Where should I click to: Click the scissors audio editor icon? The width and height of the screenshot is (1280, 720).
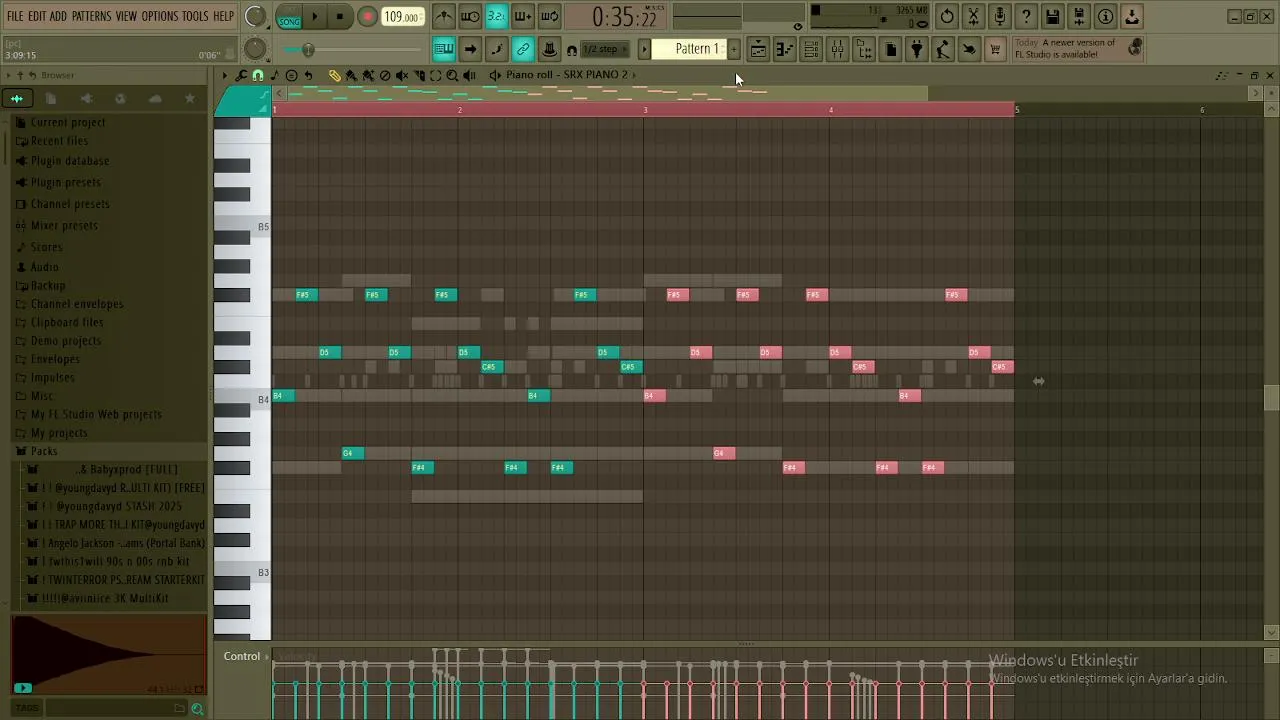tap(973, 16)
